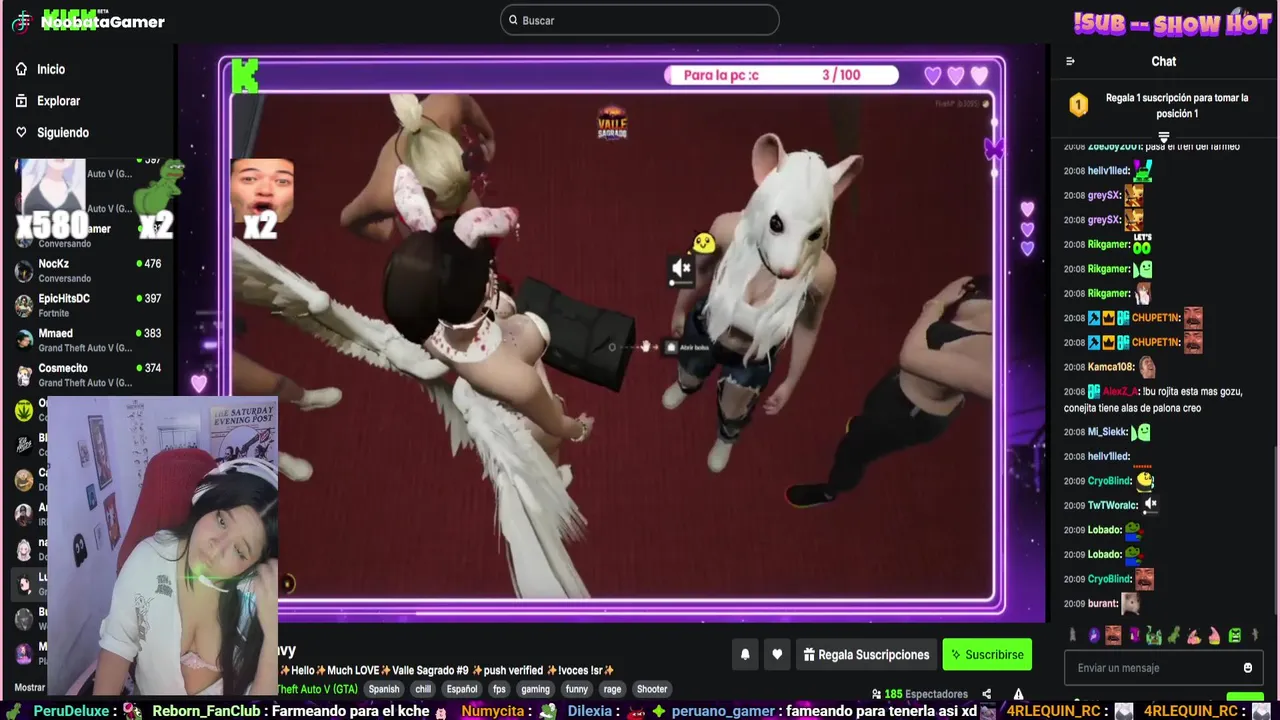The height and width of the screenshot is (720, 1280).
Task: Click CHUPET1N's first laughing face emote
Action: coord(1193,318)
